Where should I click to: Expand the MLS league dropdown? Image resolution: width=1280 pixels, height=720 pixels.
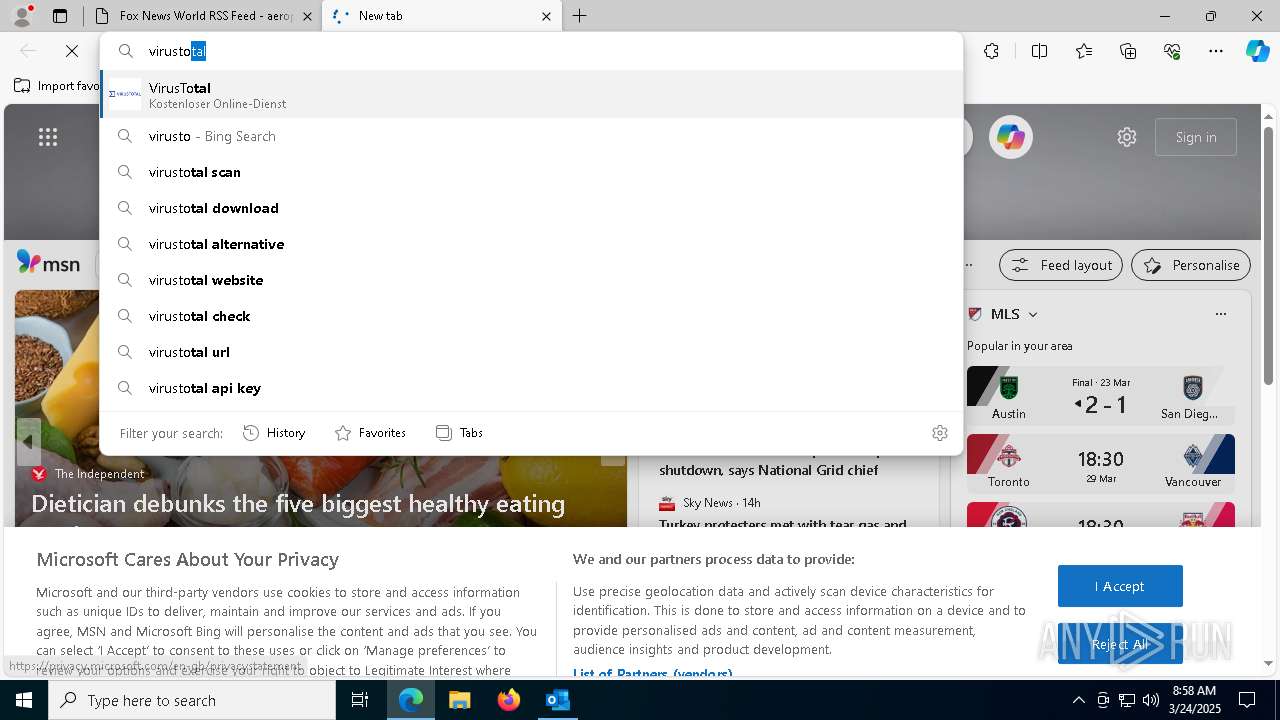(1033, 314)
